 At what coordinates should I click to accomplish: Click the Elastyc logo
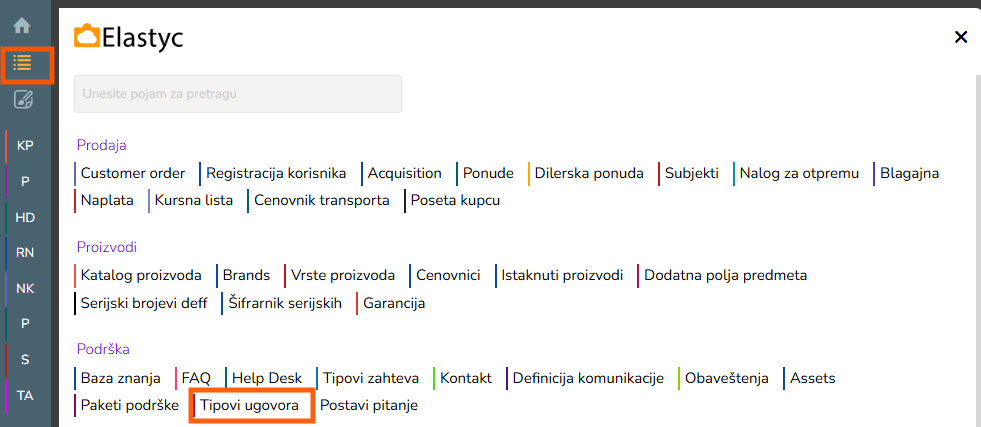129,38
